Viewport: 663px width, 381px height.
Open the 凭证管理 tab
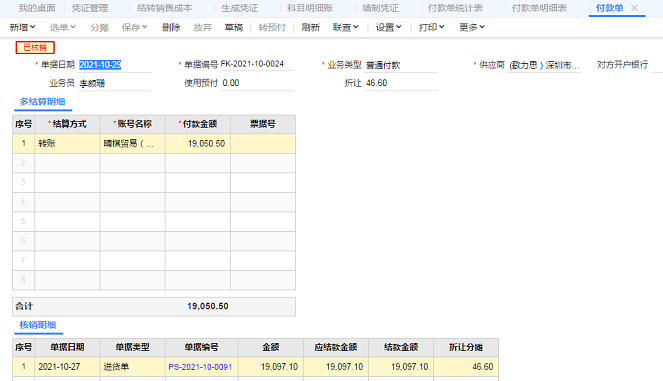(x=90, y=8)
